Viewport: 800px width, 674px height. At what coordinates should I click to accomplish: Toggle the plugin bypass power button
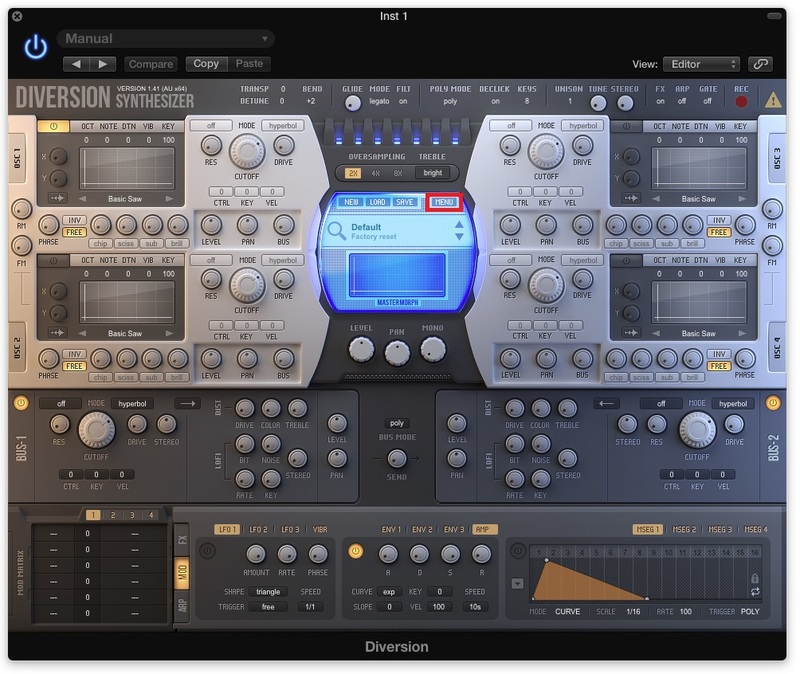click(36, 47)
